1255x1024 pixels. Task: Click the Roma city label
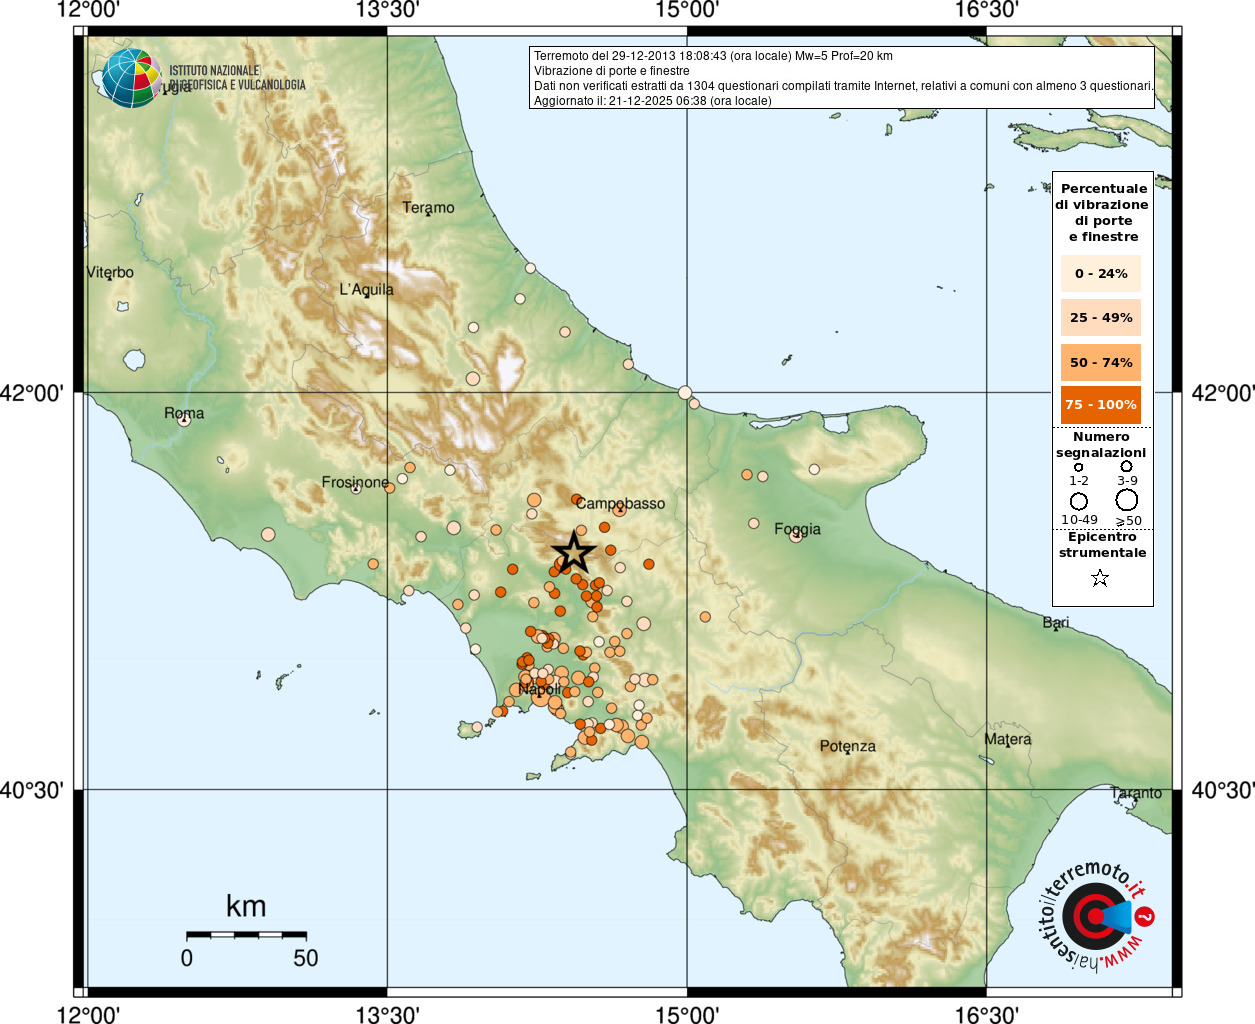pyautogui.click(x=184, y=413)
